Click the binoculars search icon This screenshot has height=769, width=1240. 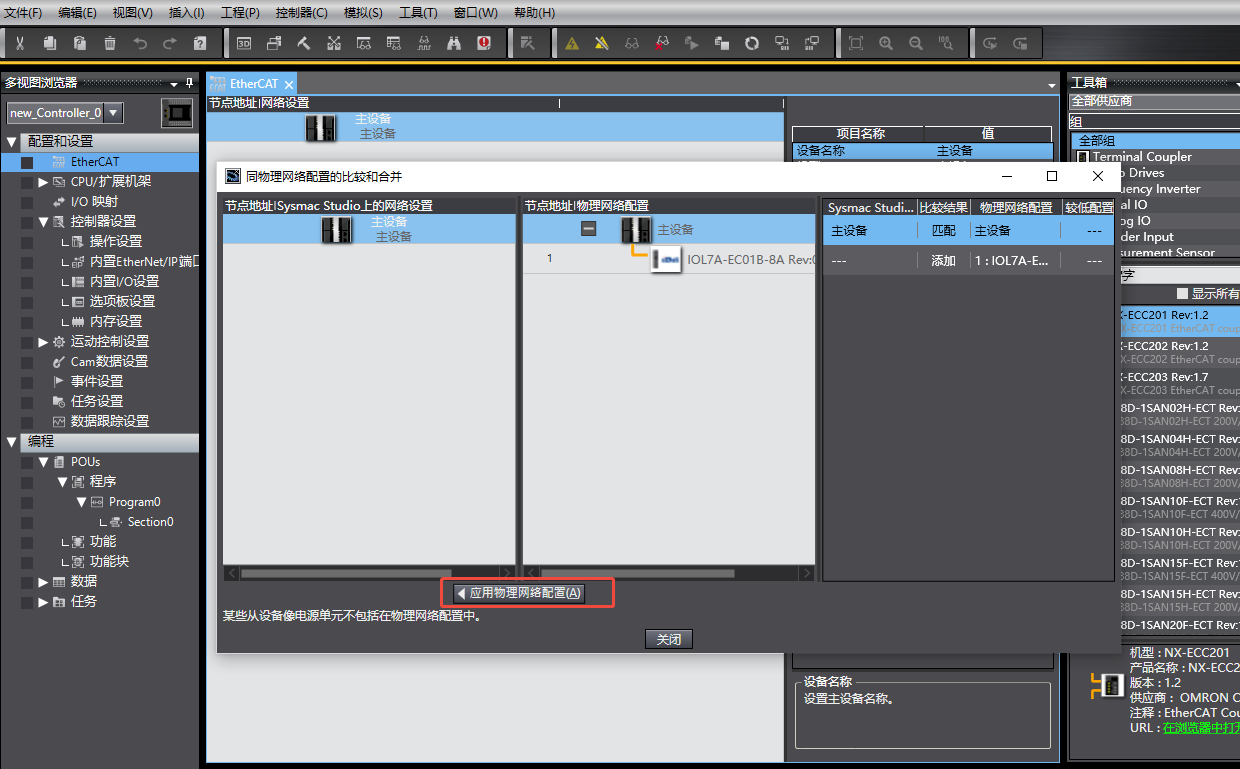click(454, 43)
